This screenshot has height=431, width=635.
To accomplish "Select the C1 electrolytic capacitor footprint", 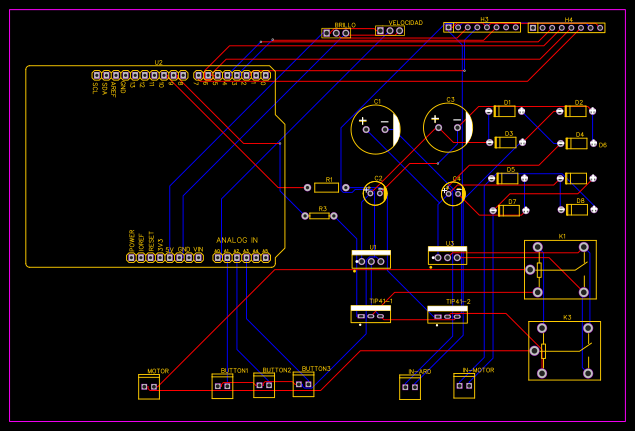I will coord(375,130).
